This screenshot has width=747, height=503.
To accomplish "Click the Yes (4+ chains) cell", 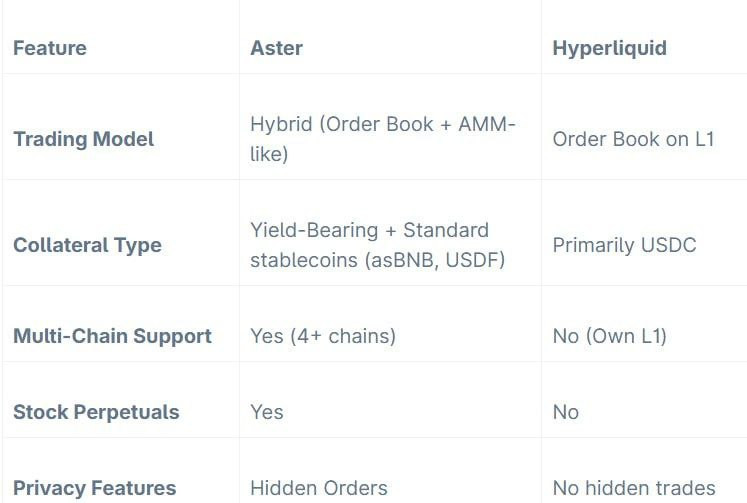I will pyautogui.click(x=323, y=336).
